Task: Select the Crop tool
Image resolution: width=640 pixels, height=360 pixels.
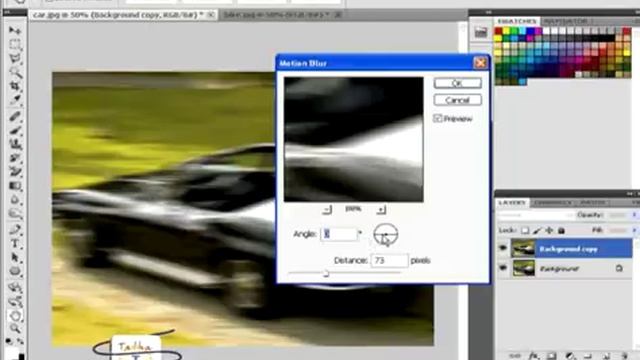Action: pos(15,87)
